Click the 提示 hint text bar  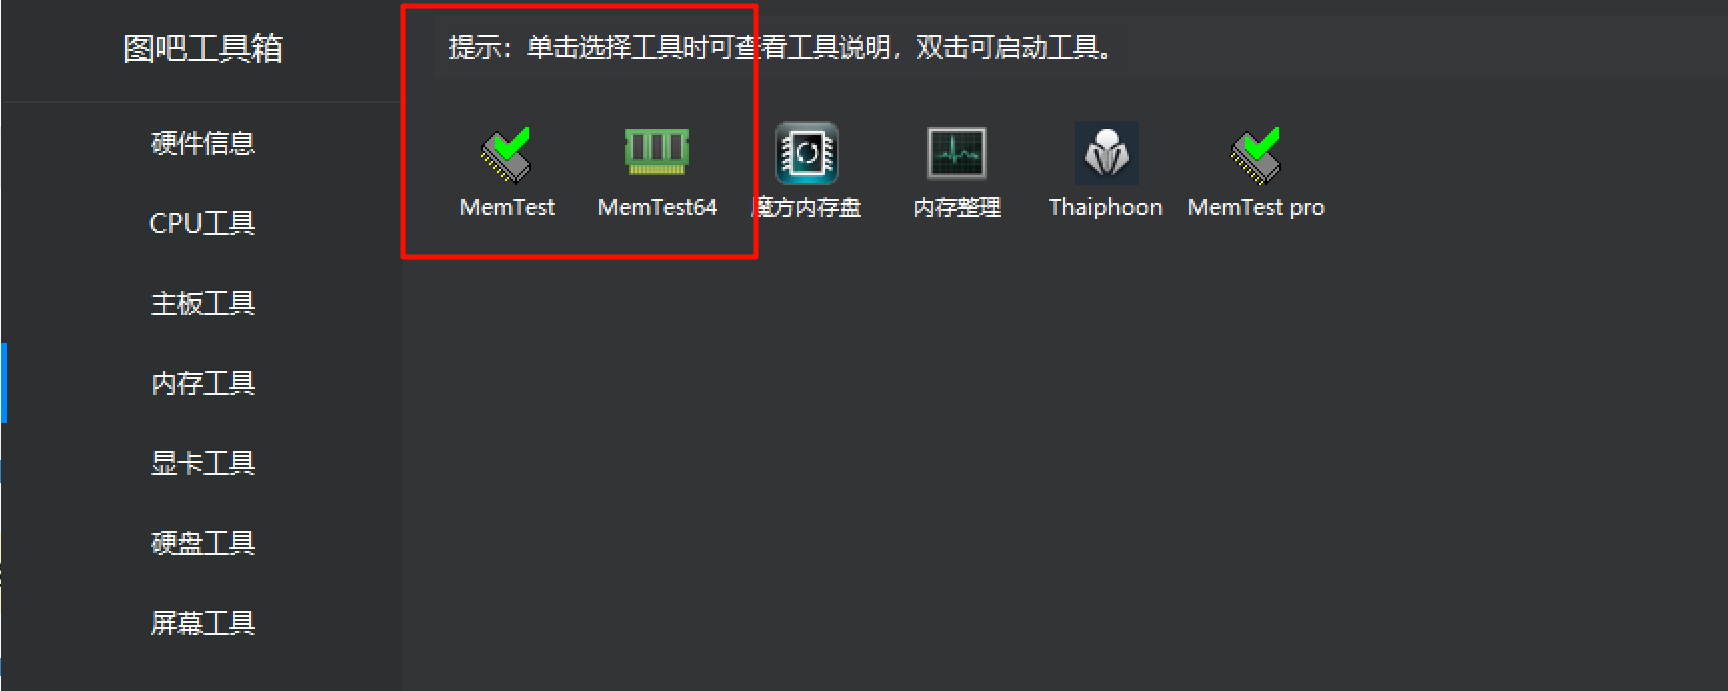coord(1081,47)
